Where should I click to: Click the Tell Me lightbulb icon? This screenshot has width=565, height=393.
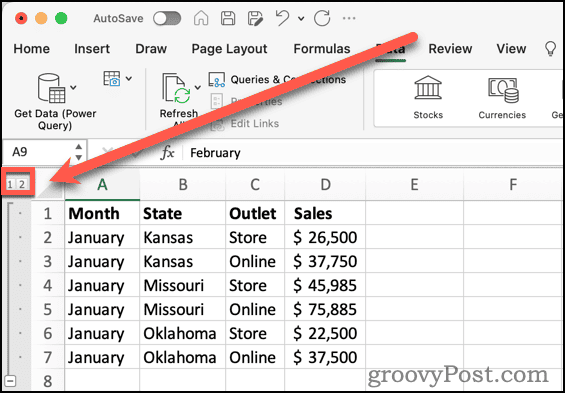(550, 49)
